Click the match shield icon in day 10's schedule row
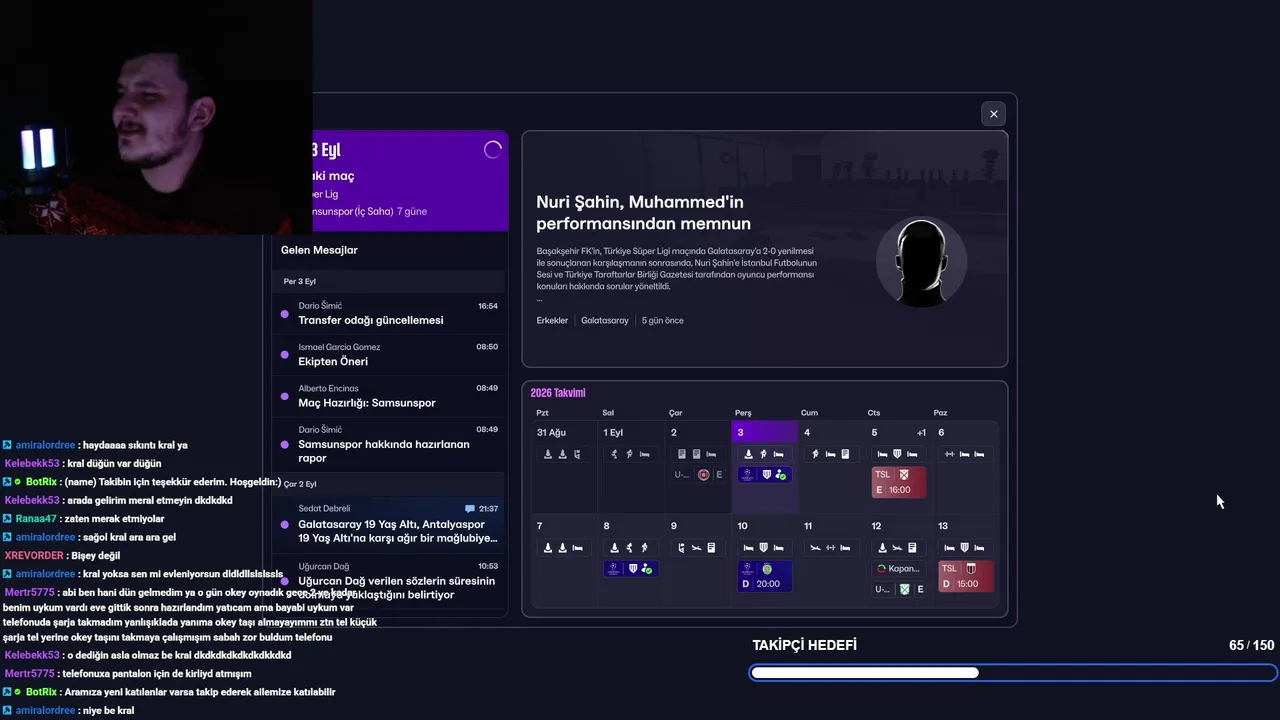This screenshot has width=1280, height=720. click(x=764, y=548)
